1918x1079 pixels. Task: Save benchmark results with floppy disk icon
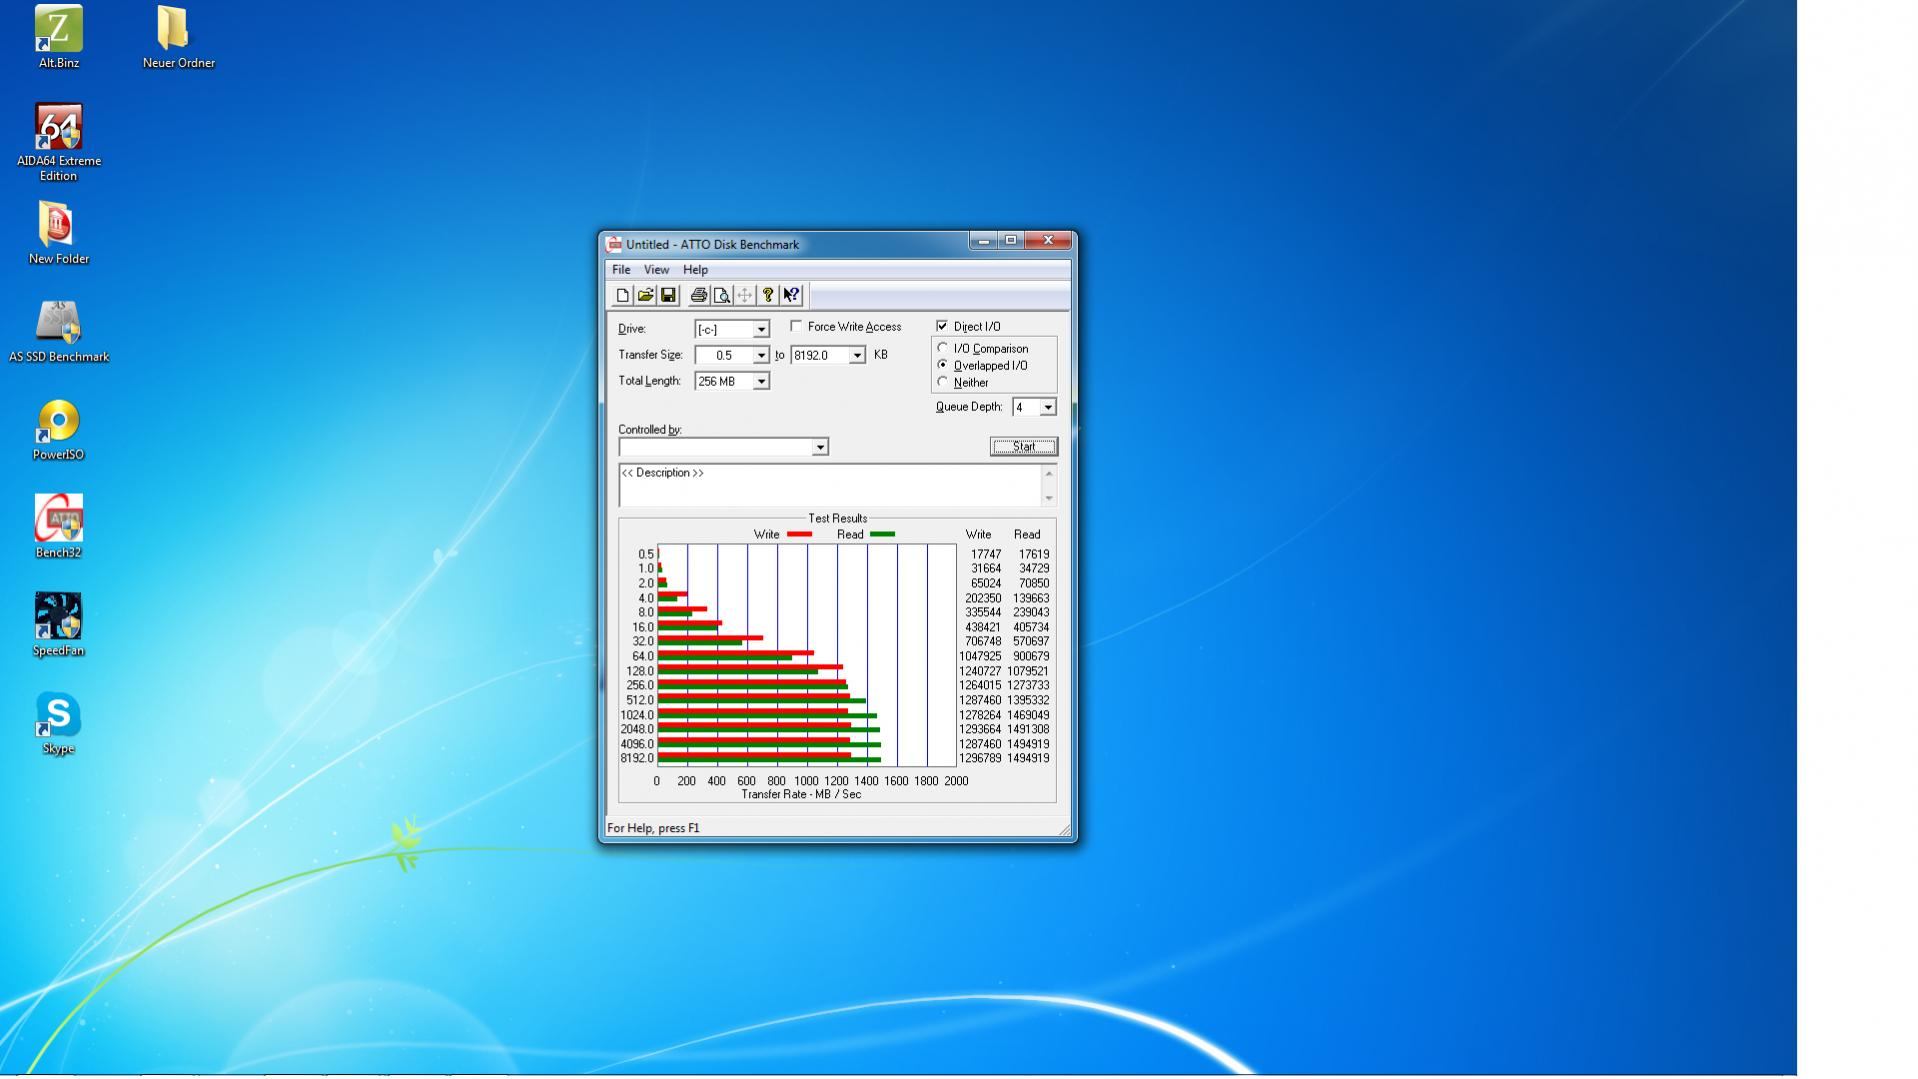pyautogui.click(x=668, y=295)
